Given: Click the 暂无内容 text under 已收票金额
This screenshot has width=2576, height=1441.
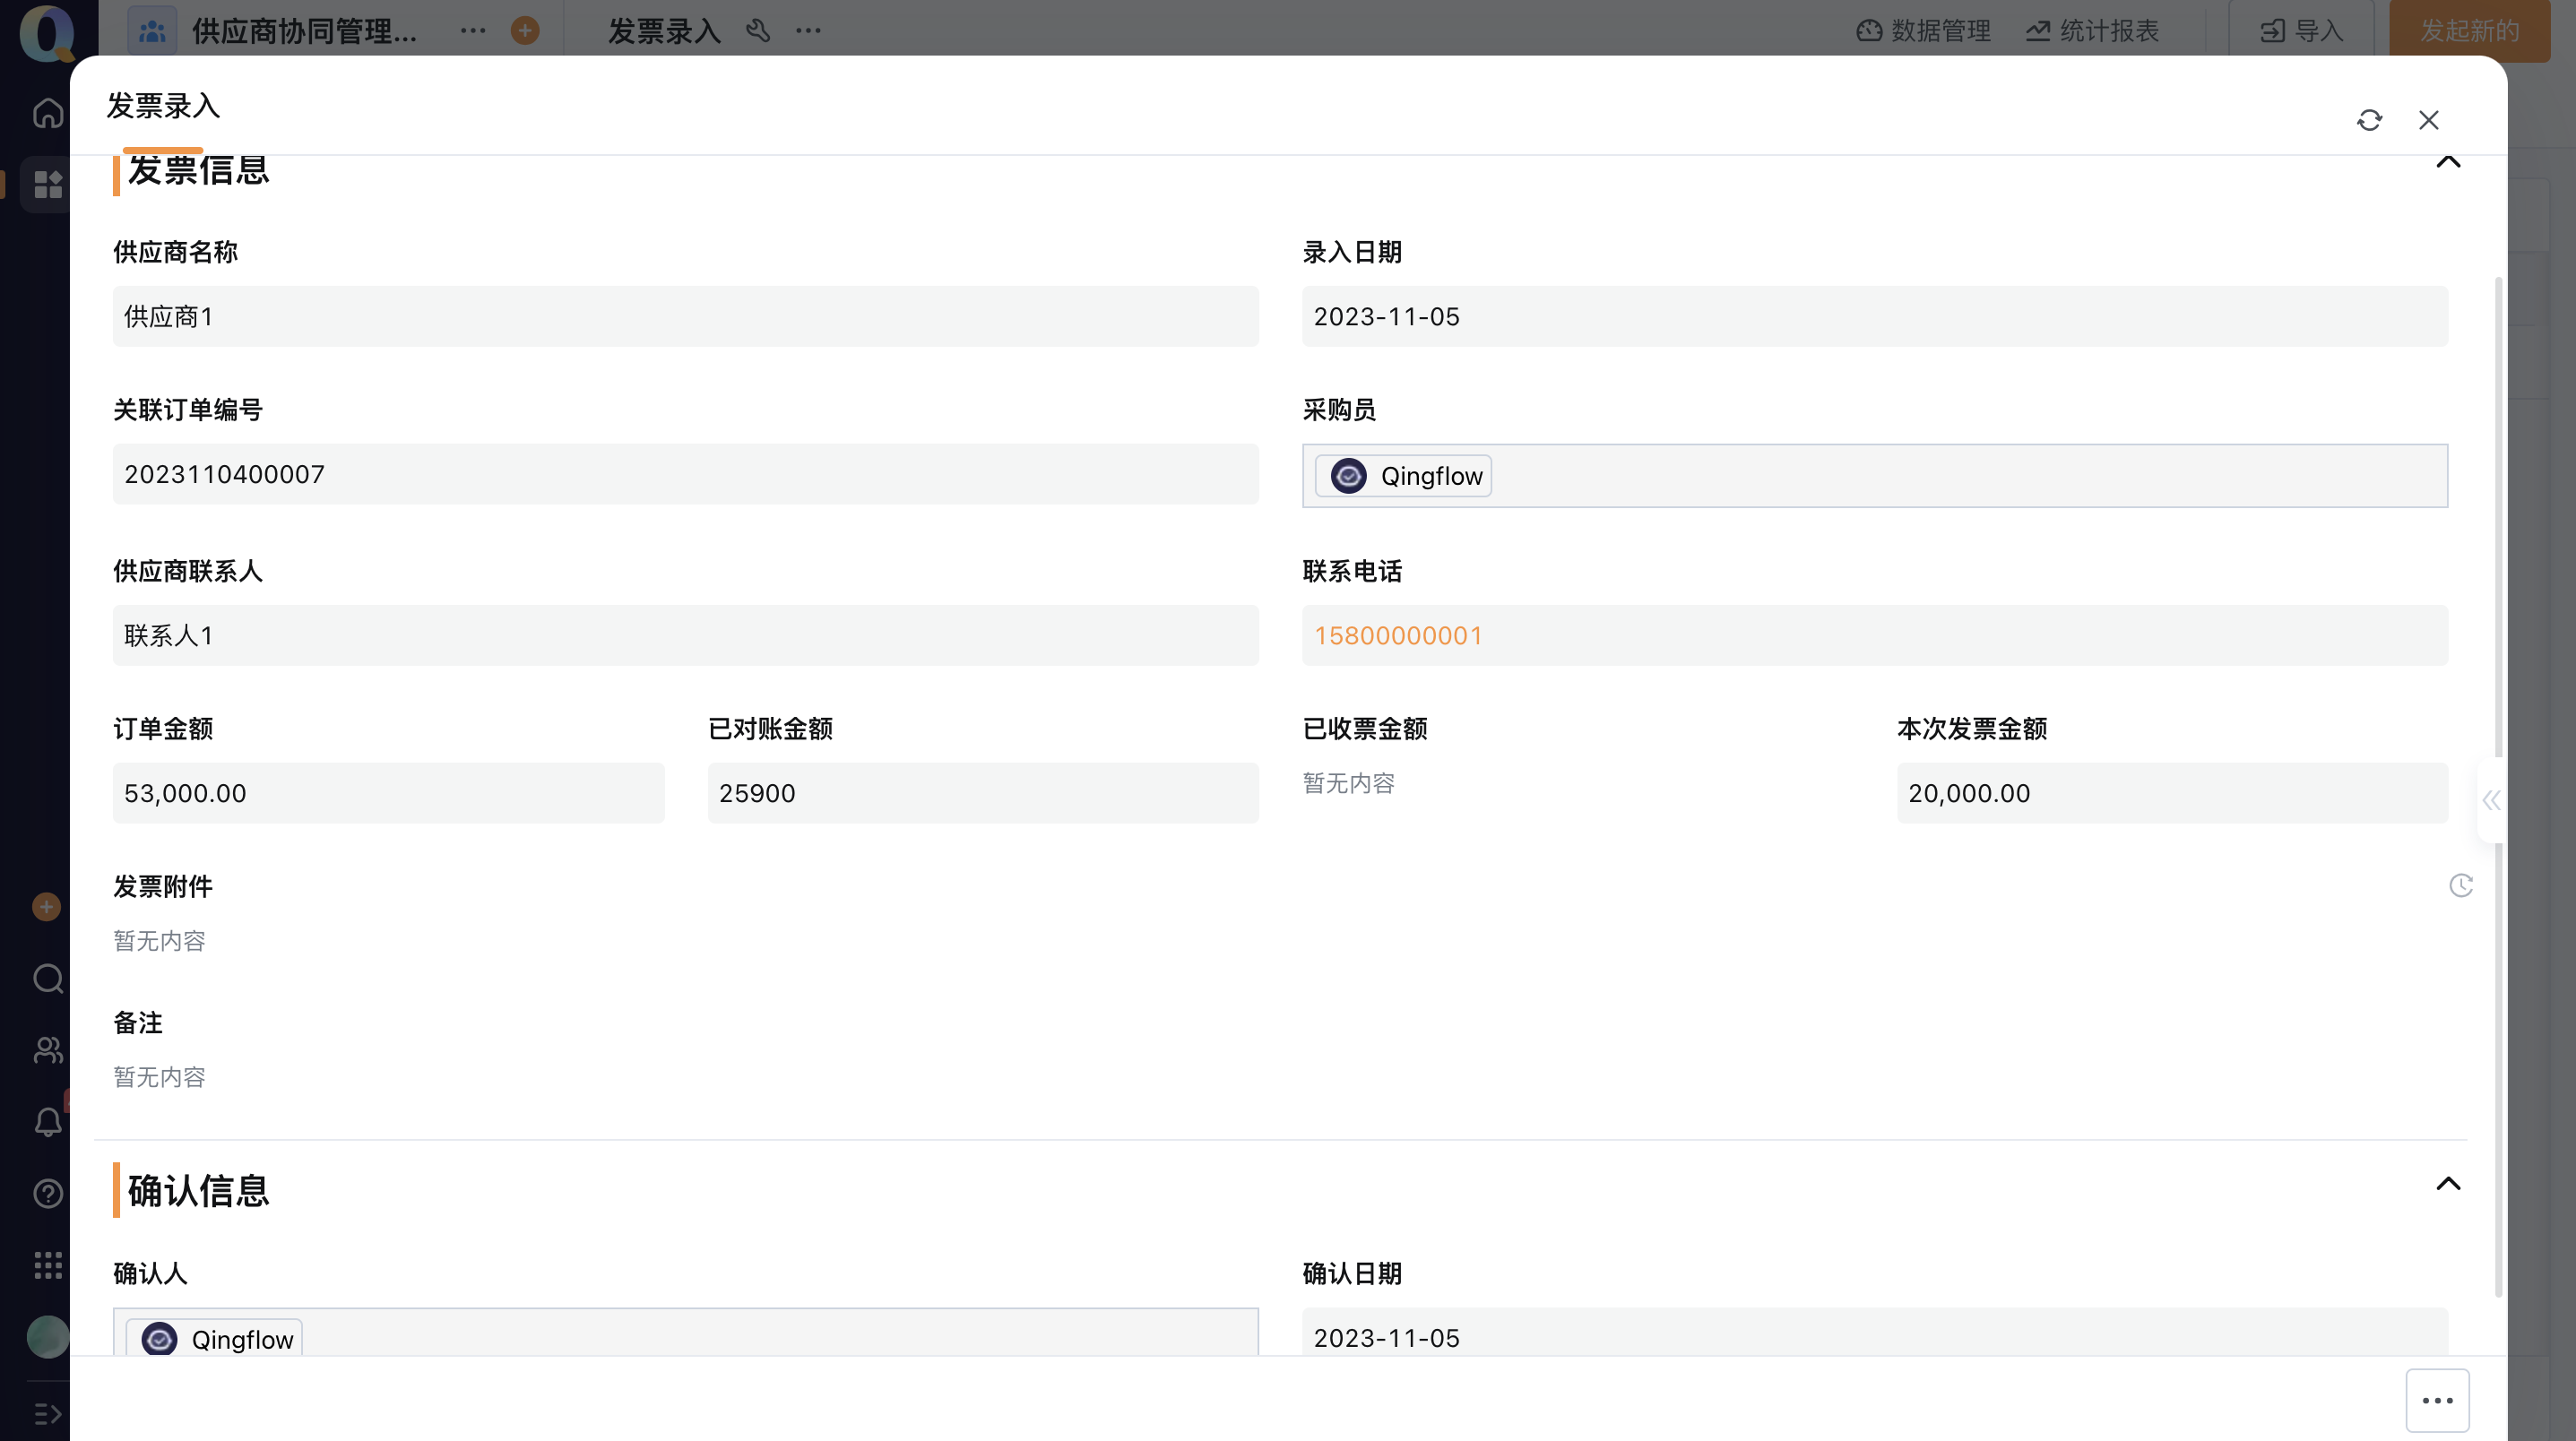Looking at the screenshot, I should click(x=1348, y=783).
